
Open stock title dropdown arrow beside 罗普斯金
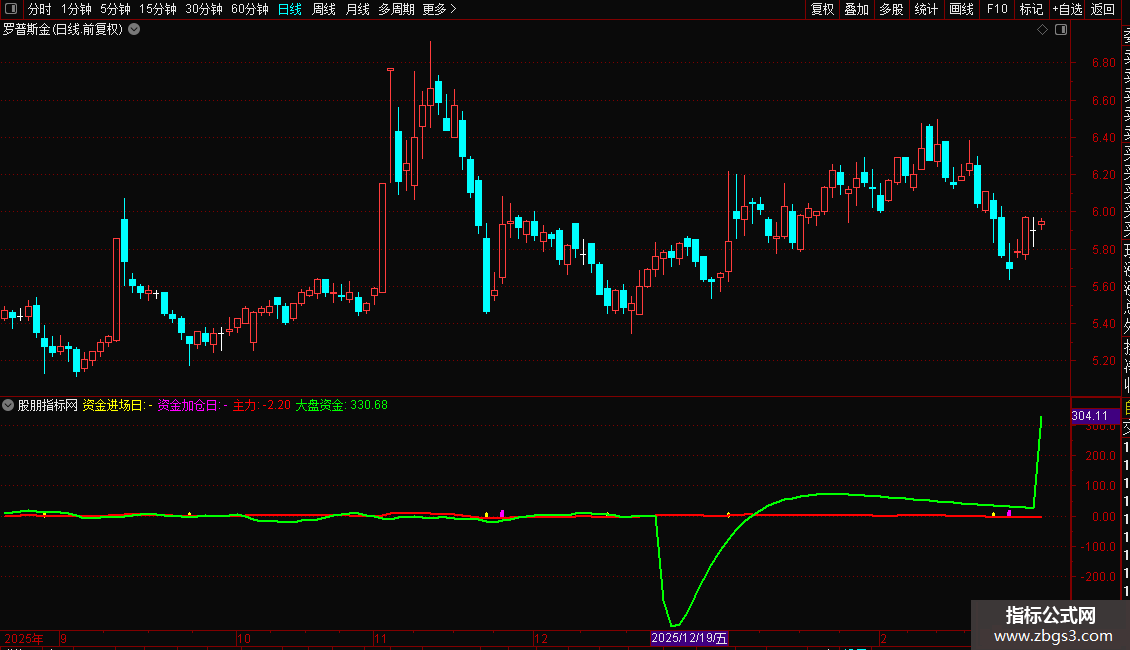coord(134,30)
